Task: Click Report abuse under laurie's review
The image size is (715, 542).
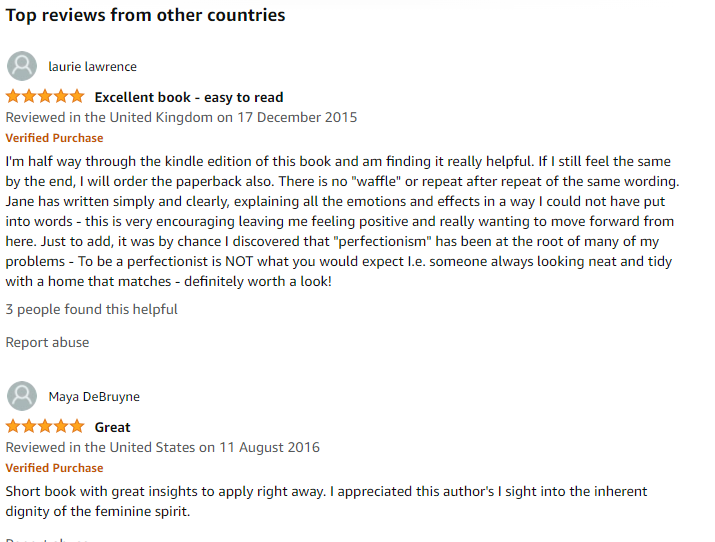Action: [x=47, y=342]
